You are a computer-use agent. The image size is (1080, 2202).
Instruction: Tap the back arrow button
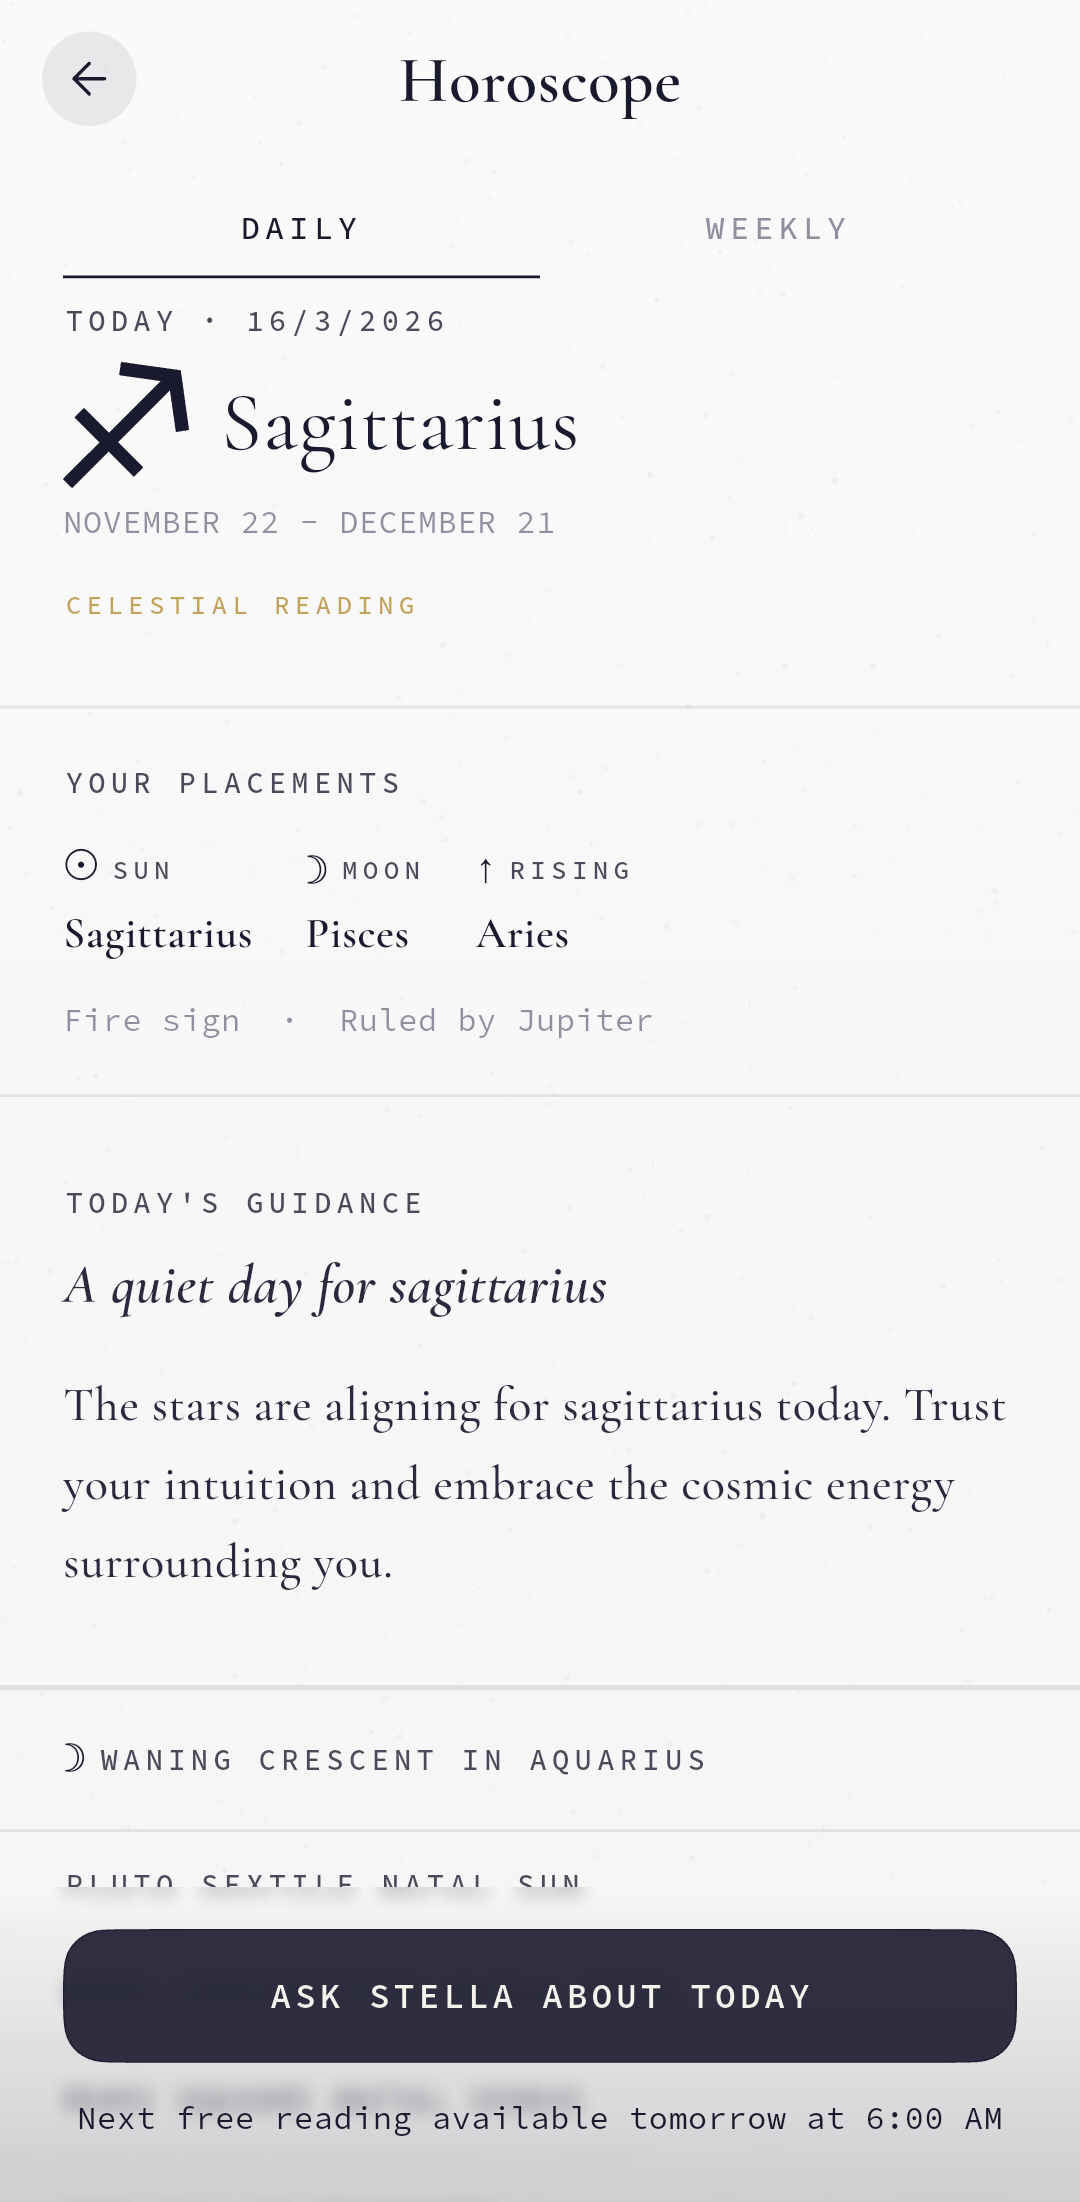coord(89,79)
